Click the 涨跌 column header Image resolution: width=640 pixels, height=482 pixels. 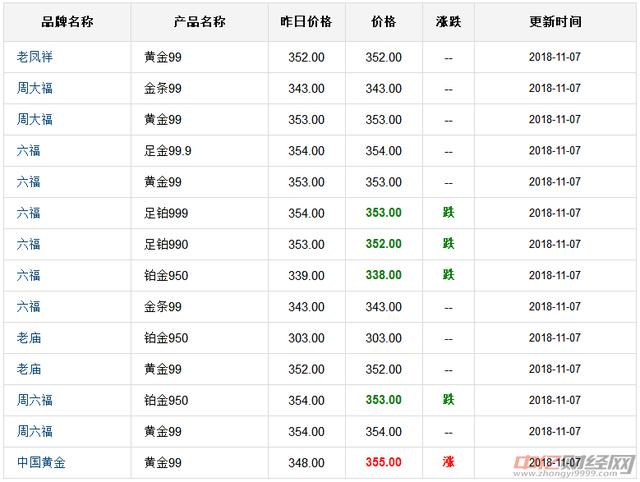[448, 22]
